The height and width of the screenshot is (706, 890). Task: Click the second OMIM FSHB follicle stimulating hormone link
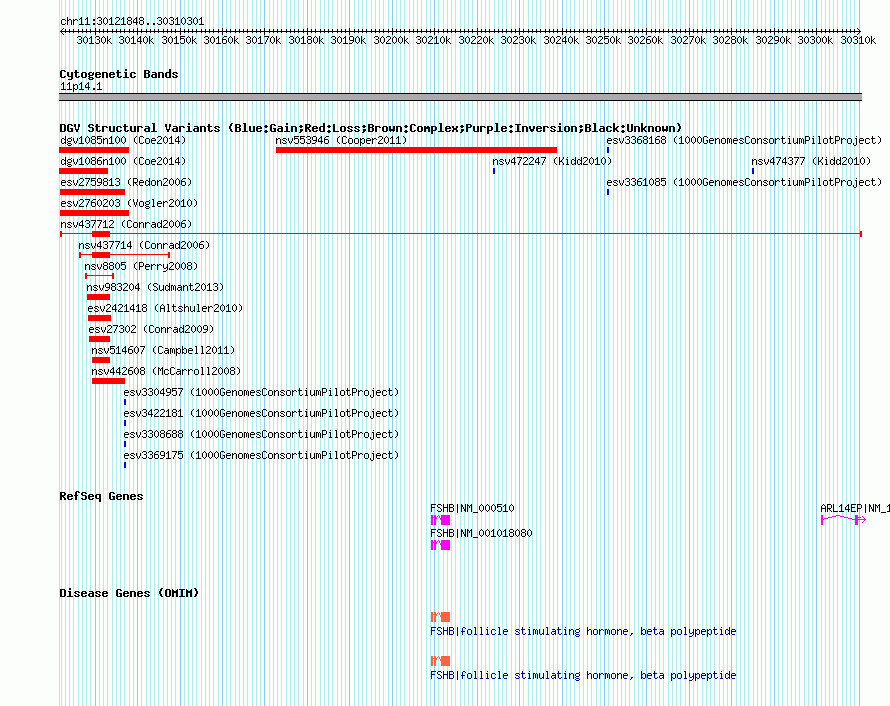(583, 675)
